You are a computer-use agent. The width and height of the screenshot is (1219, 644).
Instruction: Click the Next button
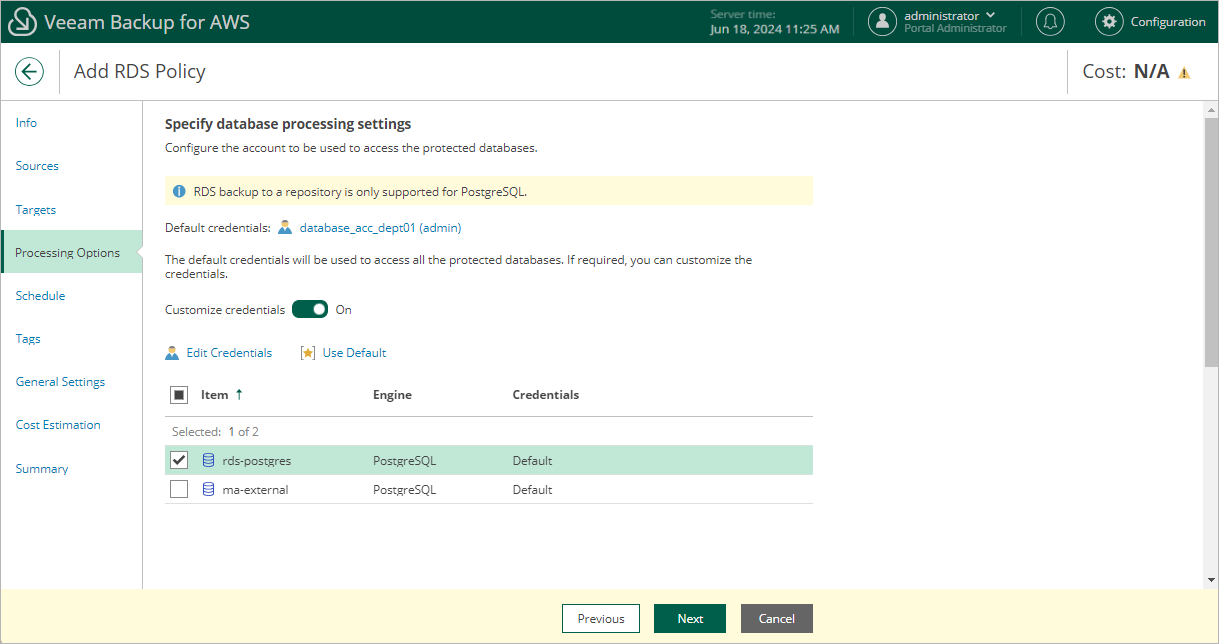[x=690, y=619]
